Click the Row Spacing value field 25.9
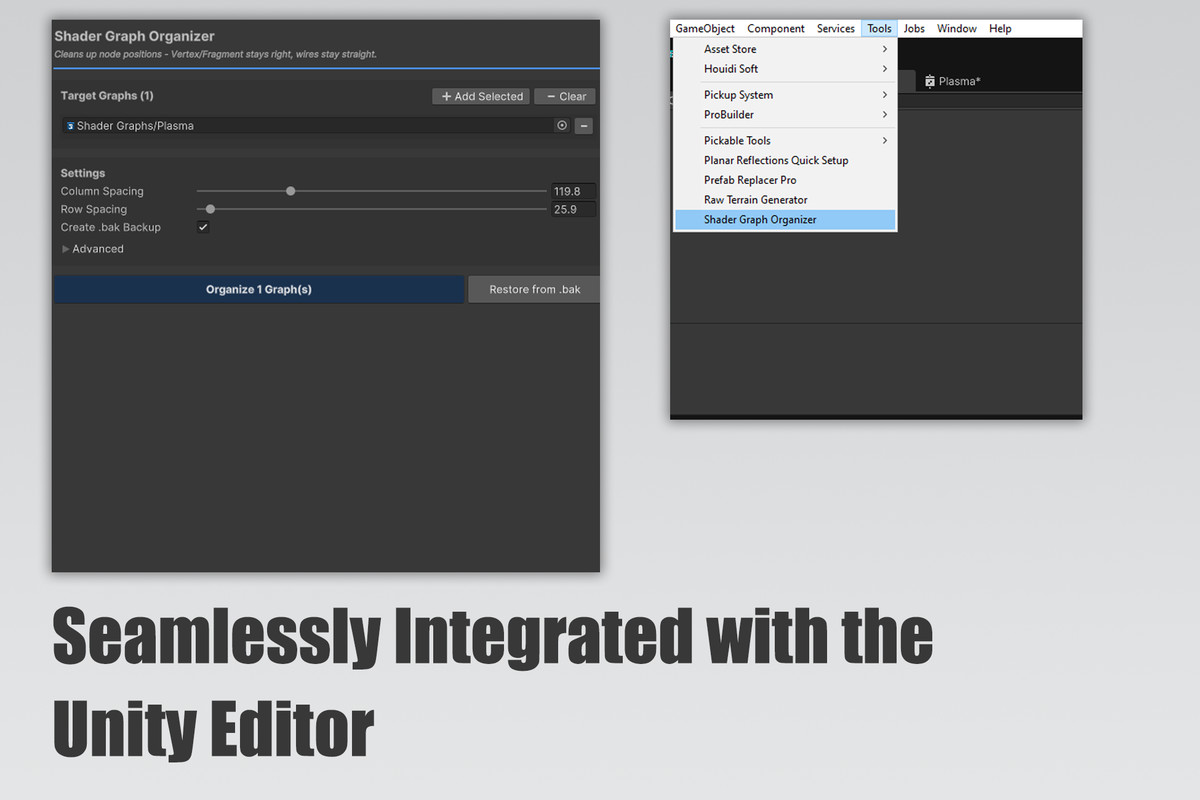This screenshot has width=1200, height=800. click(573, 209)
